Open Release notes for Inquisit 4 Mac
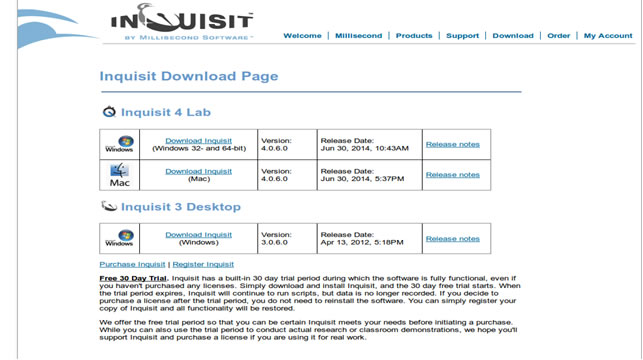 [x=452, y=175]
